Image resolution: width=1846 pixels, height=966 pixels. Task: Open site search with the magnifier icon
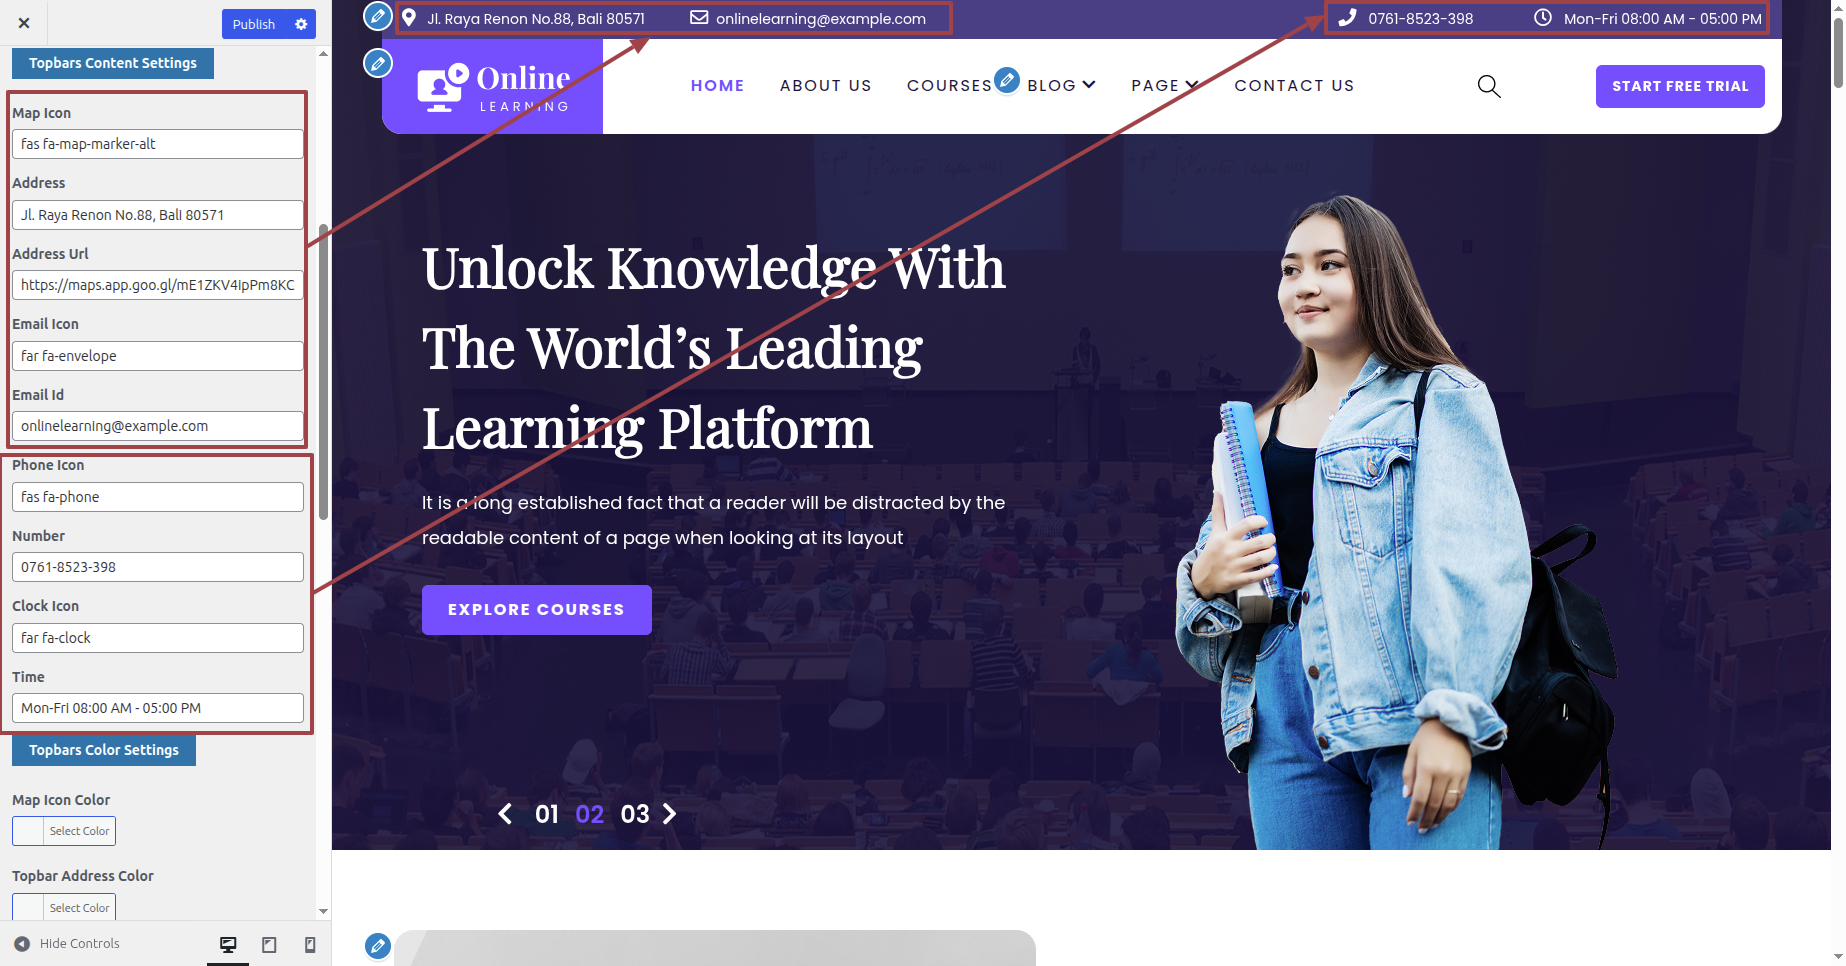point(1489,86)
